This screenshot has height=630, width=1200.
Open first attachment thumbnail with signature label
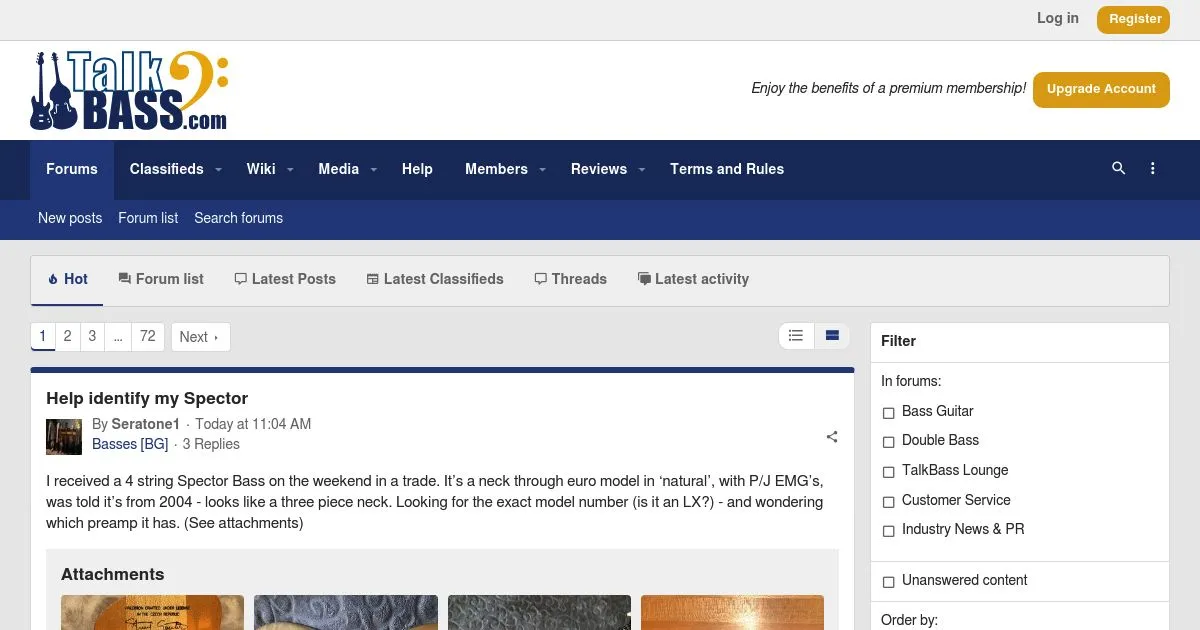click(152, 612)
